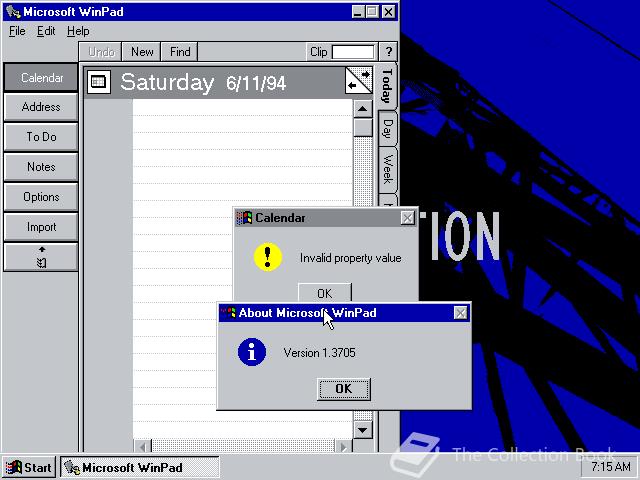Open the Notes section
Screen dimensions: 640x480
[41, 167]
